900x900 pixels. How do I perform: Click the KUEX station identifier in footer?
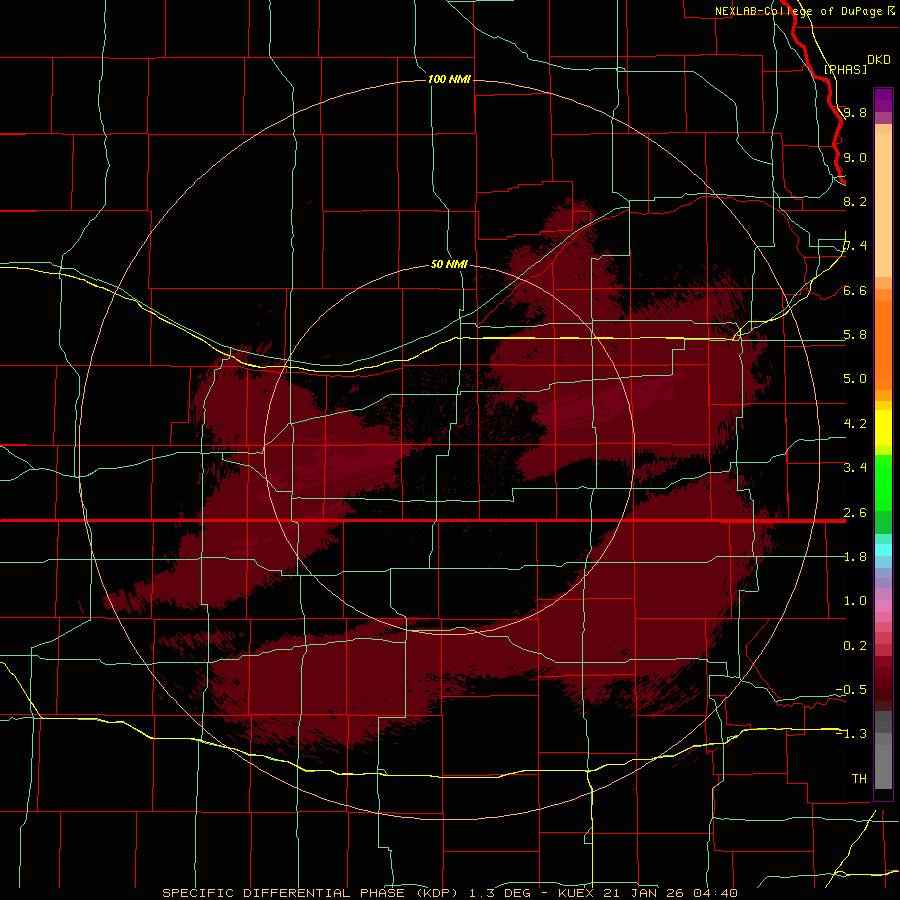tap(576, 893)
